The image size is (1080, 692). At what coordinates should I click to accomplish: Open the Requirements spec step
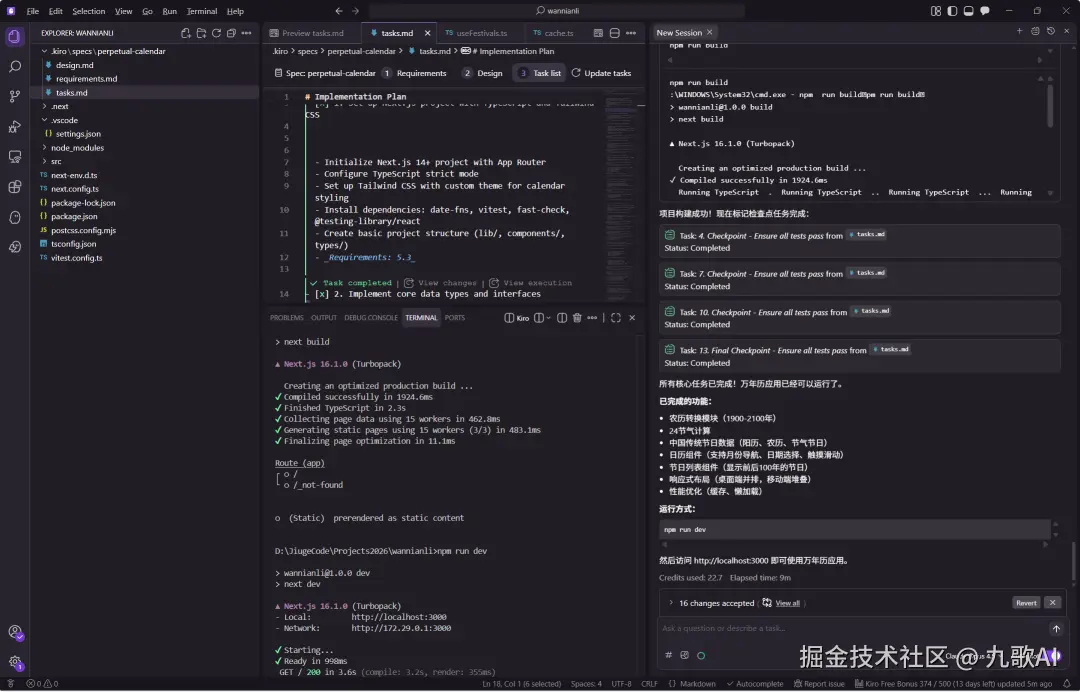(414, 73)
